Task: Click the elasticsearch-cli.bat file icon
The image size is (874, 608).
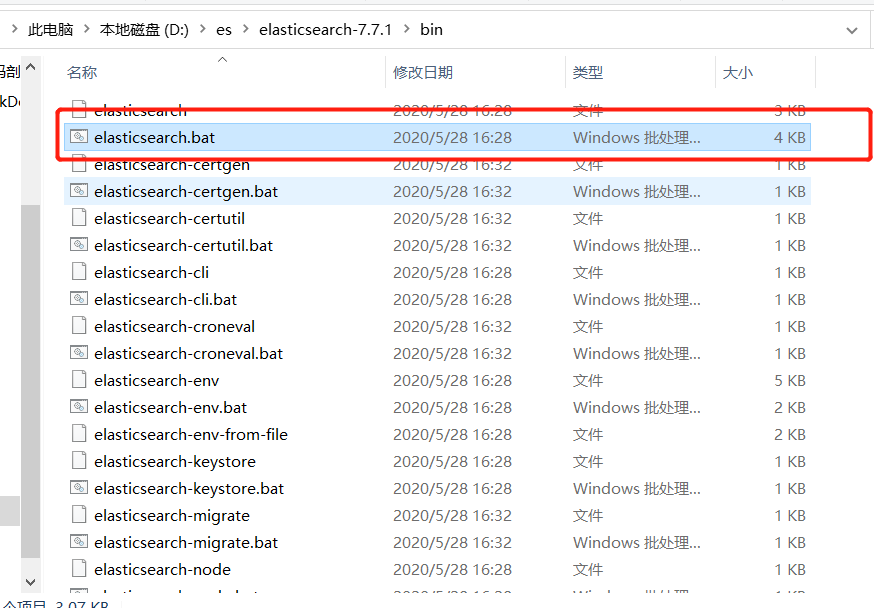Action: pyautogui.click(x=79, y=299)
